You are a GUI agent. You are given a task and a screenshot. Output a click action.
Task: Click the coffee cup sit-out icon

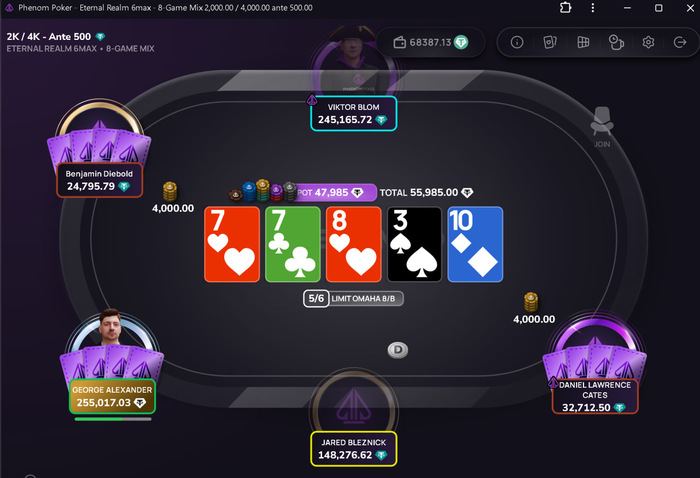[x=616, y=42]
